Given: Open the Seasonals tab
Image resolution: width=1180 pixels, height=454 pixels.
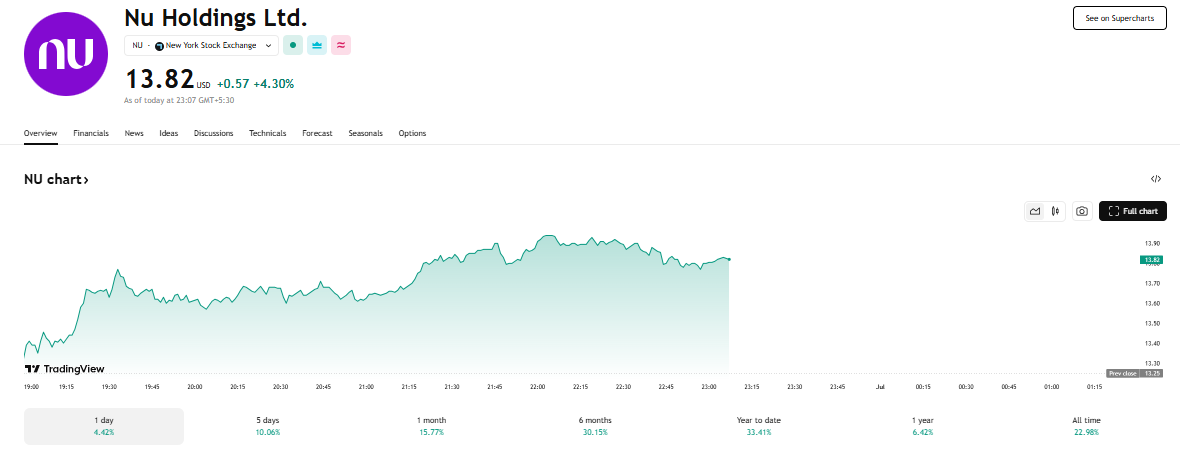Looking at the screenshot, I should click(366, 133).
